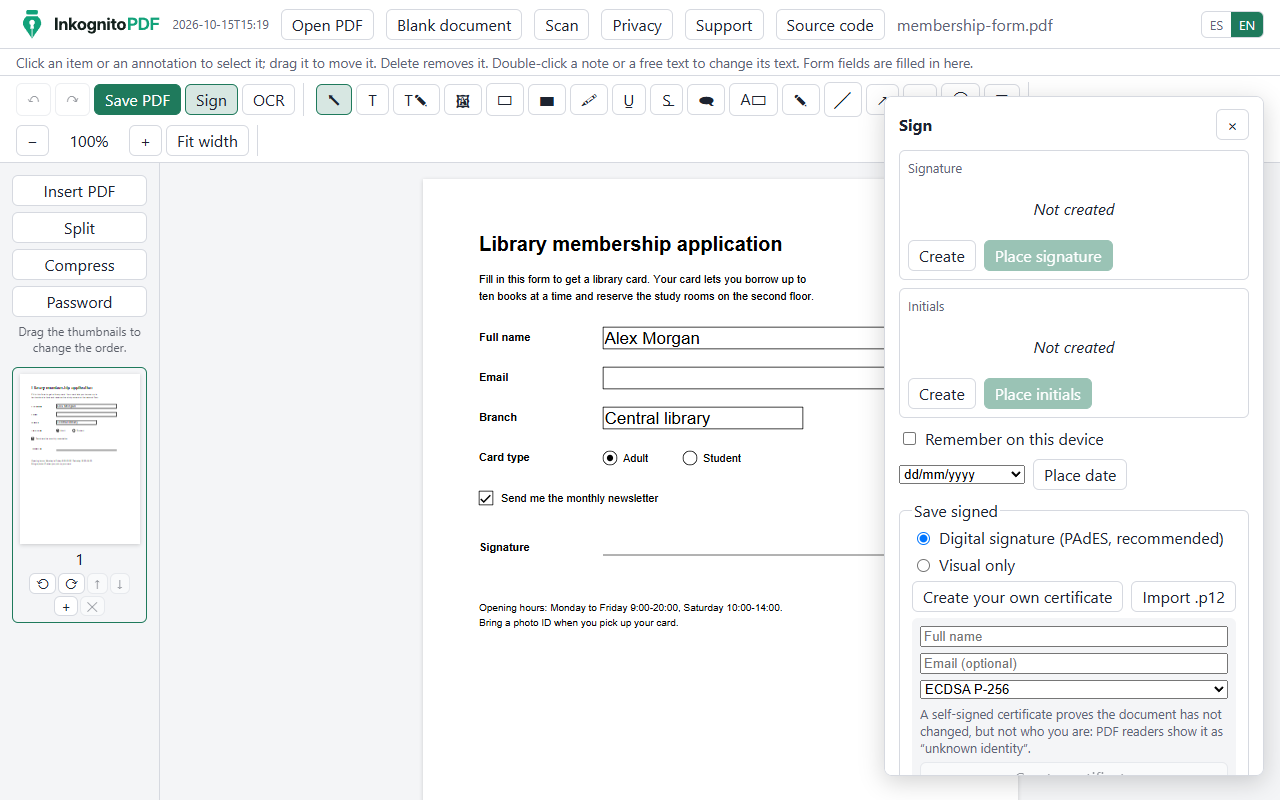Select the Adult card type radio
Viewport: 1280px width, 800px height.
[610, 458]
